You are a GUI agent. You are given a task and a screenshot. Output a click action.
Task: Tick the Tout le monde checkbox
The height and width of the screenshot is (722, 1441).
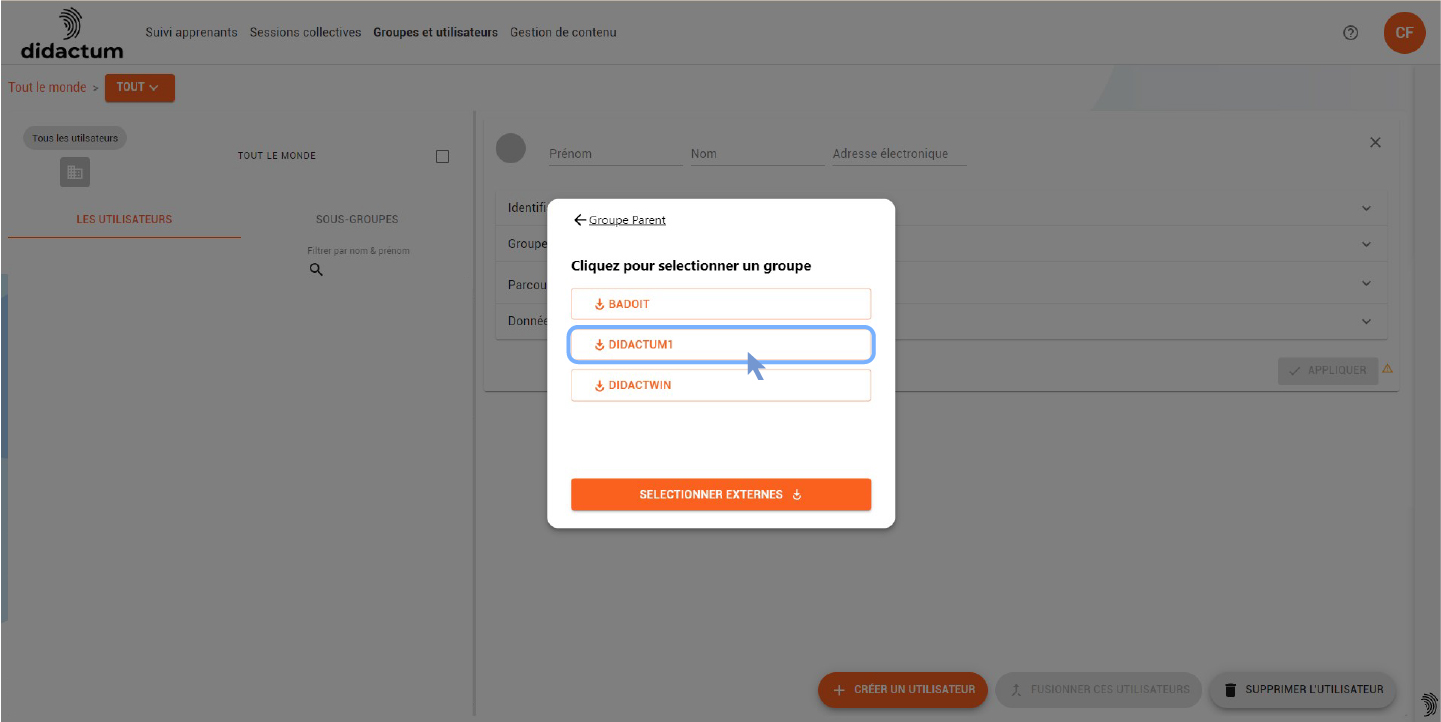pos(442,156)
